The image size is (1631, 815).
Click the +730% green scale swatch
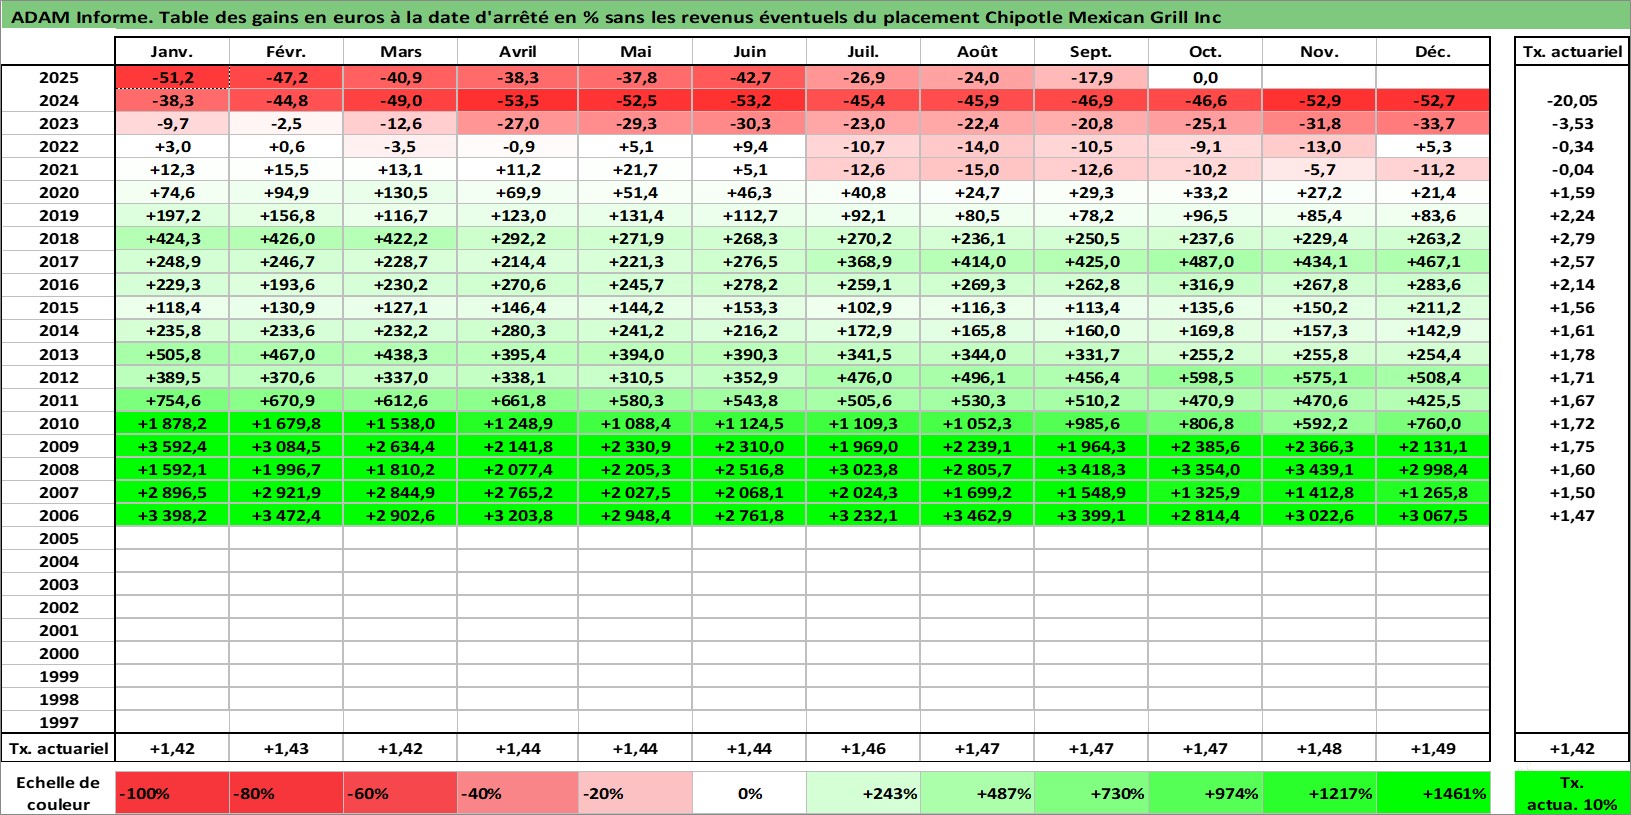pyautogui.click(x=1091, y=793)
